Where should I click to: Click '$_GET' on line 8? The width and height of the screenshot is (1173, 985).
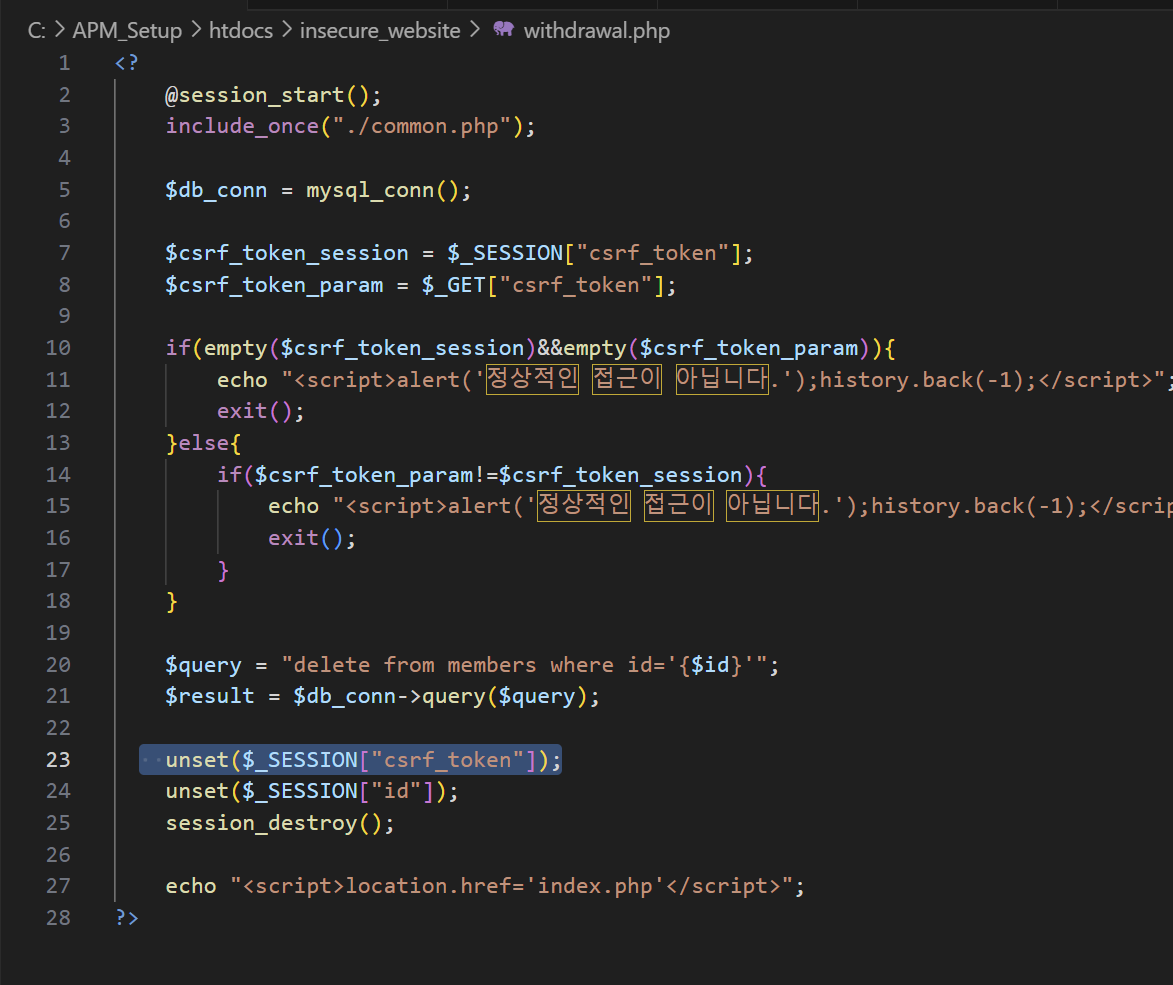(454, 285)
